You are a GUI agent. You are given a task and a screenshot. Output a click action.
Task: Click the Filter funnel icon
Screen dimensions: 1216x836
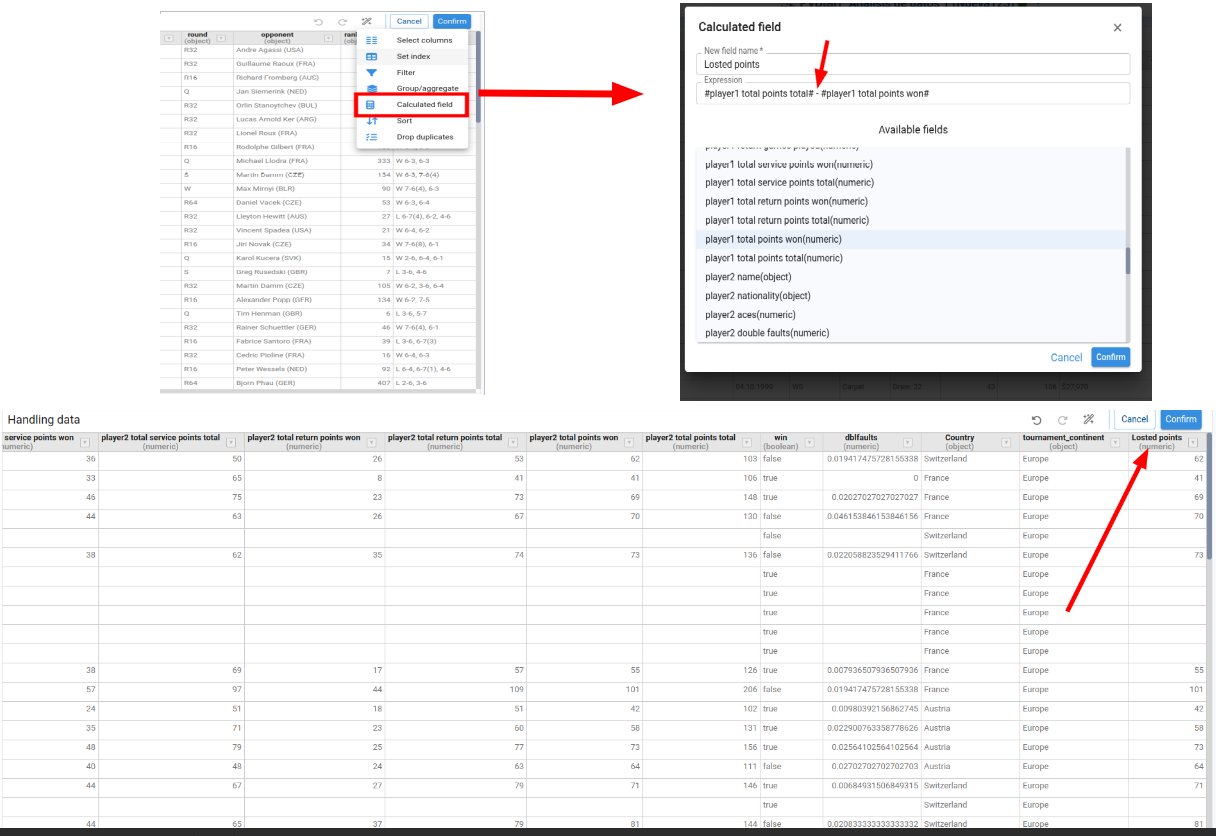tap(372, 73)
